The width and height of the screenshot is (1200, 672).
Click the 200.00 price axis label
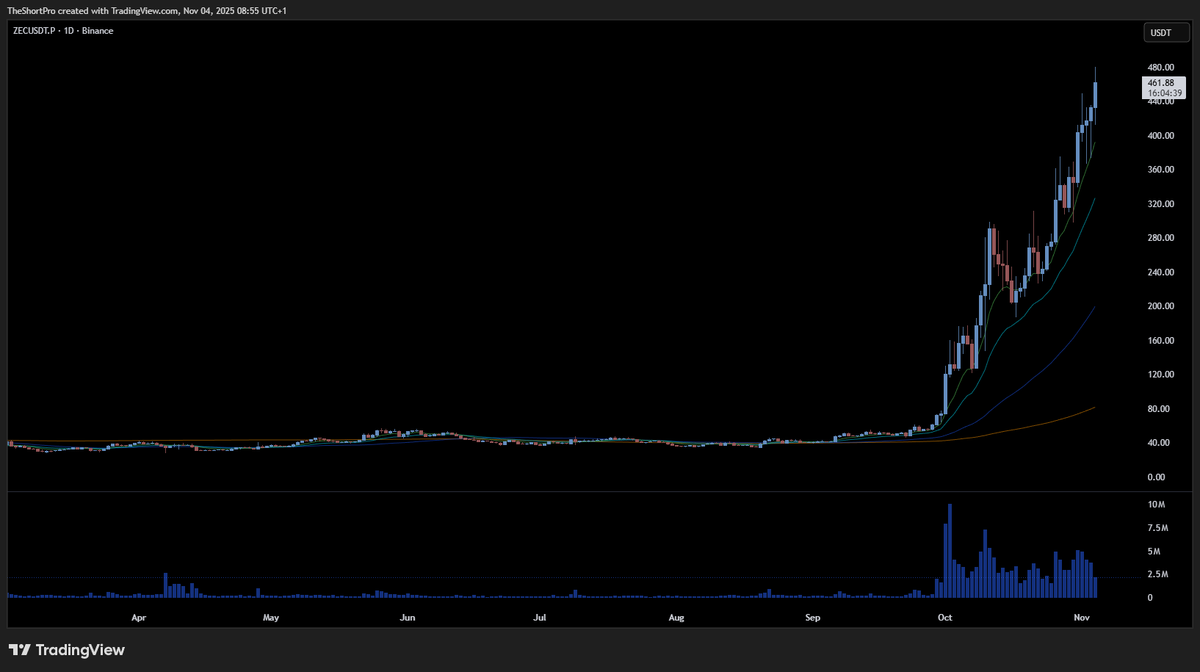pos(1160,307)
